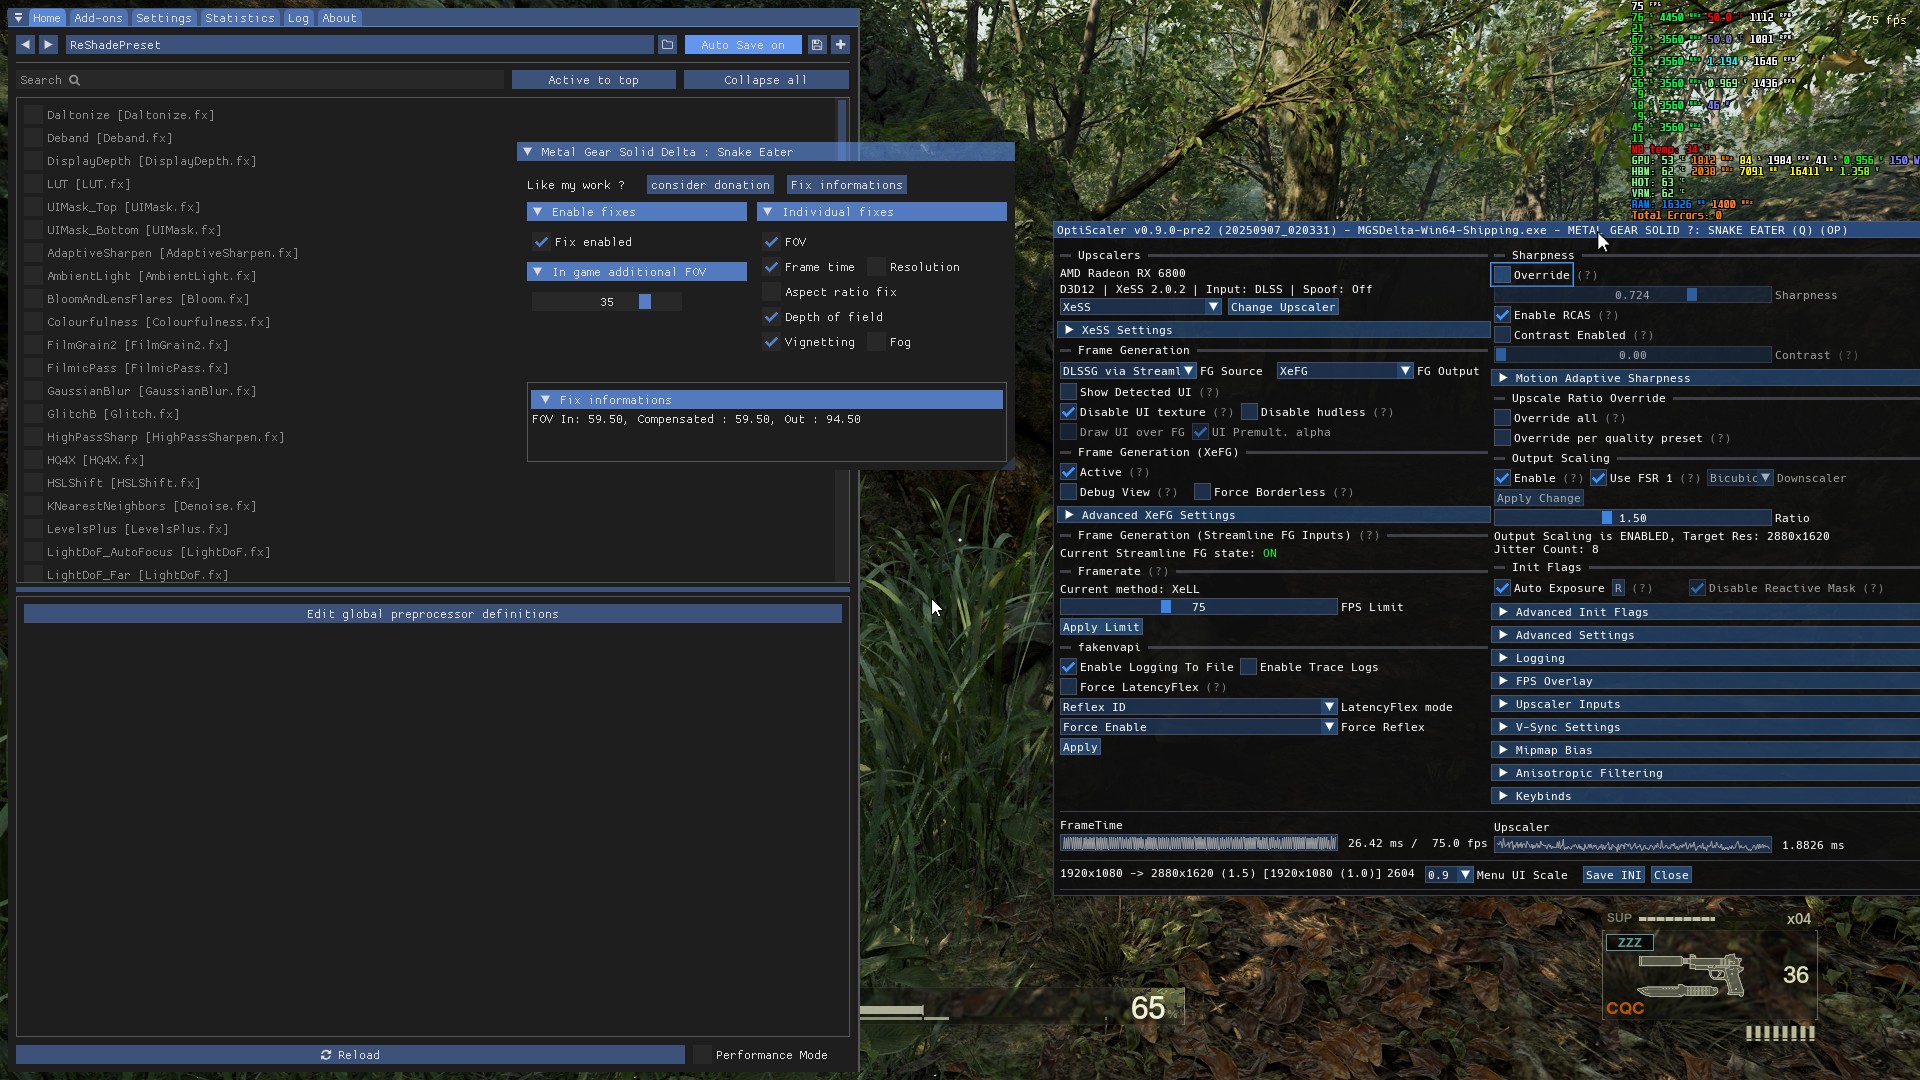The image size is (1920, 1080).
Task: Uncheck the FOV individual fix
Action: point(771,242)
